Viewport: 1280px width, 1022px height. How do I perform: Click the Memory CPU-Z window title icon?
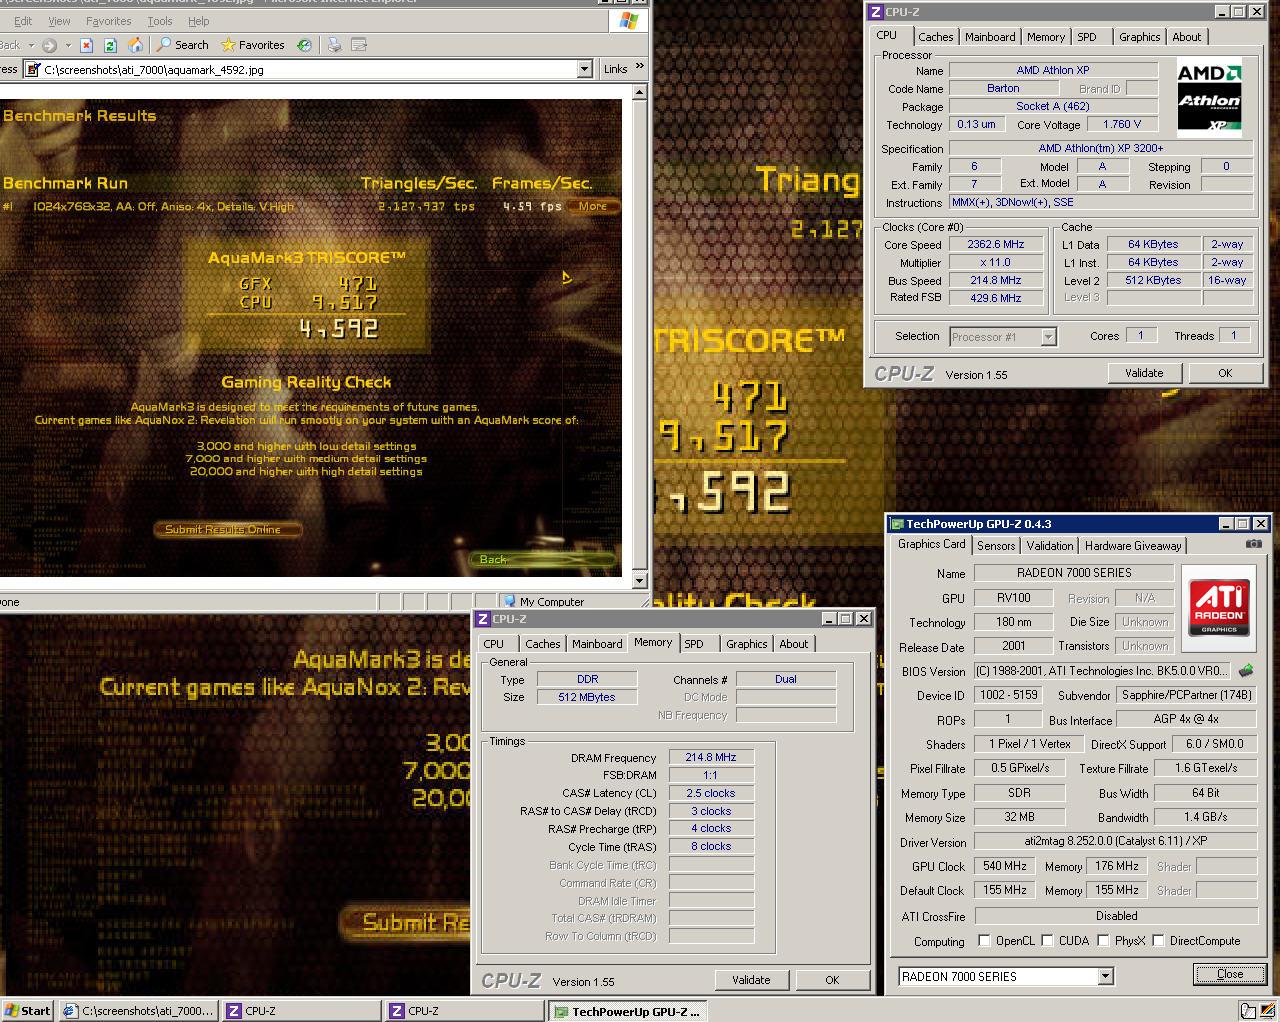pos(483,619)
